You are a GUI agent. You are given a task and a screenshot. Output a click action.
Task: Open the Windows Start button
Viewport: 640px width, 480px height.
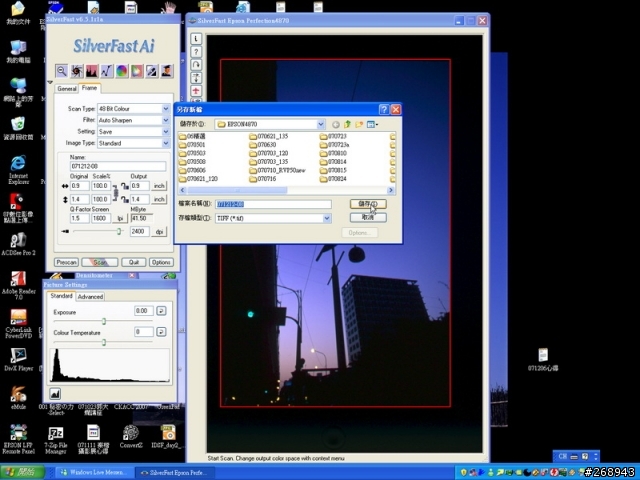(x=22, y=472)
